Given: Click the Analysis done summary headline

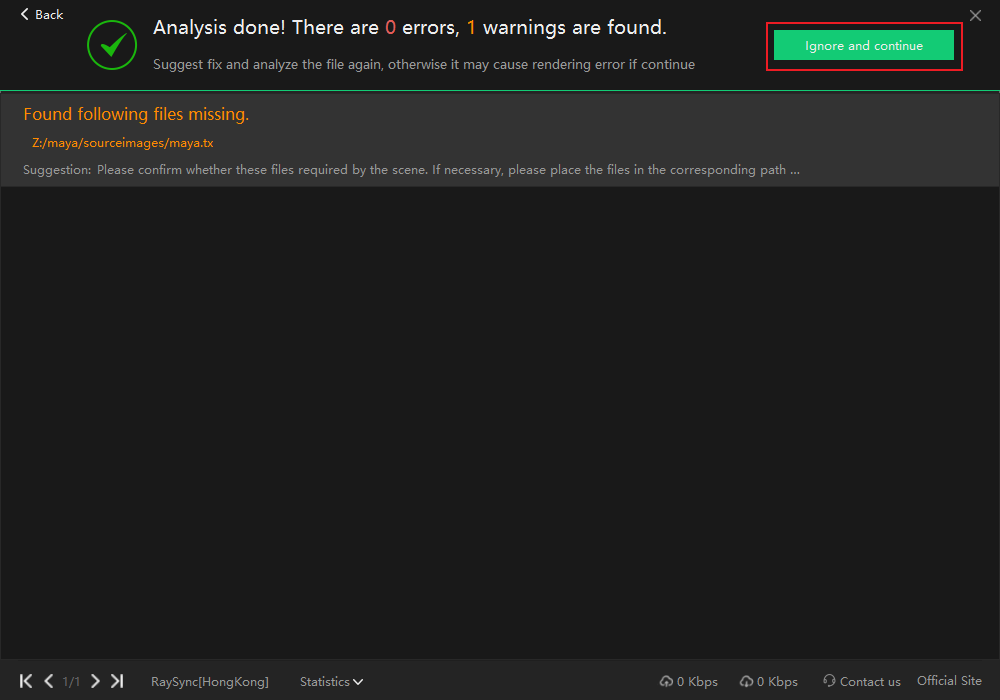Looking at the screenshot, I should click(x=409, y=27).
